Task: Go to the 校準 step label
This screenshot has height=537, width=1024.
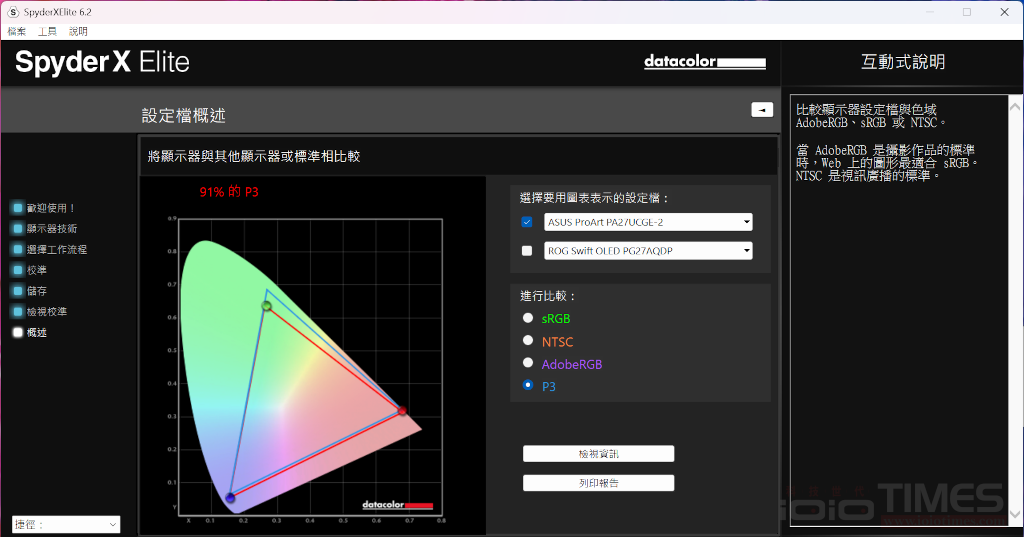Action: tap(37, 270)
